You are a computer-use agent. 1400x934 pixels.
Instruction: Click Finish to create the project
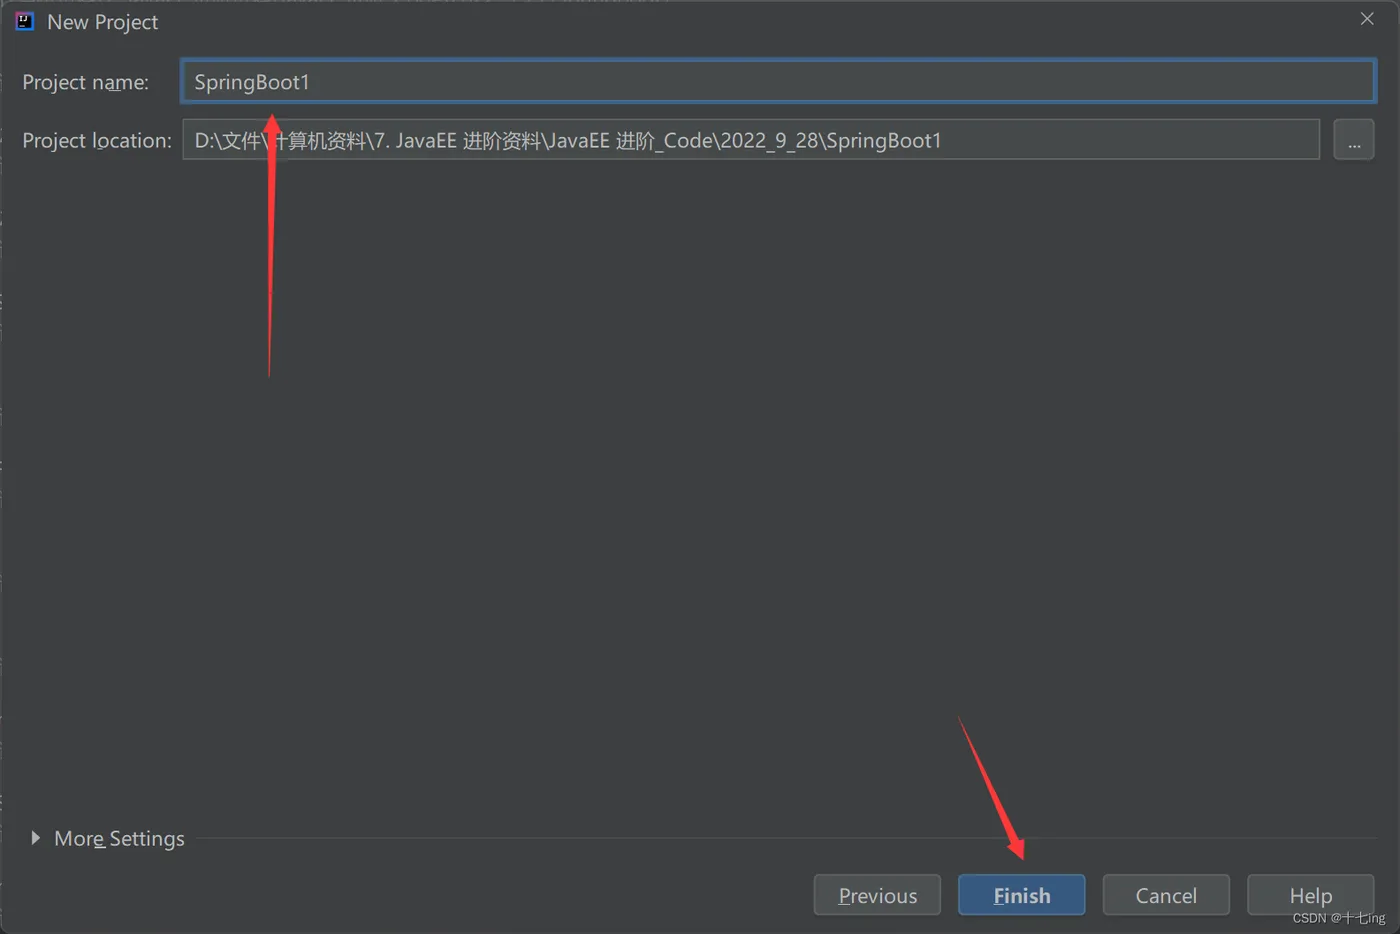pos(1021,895)
